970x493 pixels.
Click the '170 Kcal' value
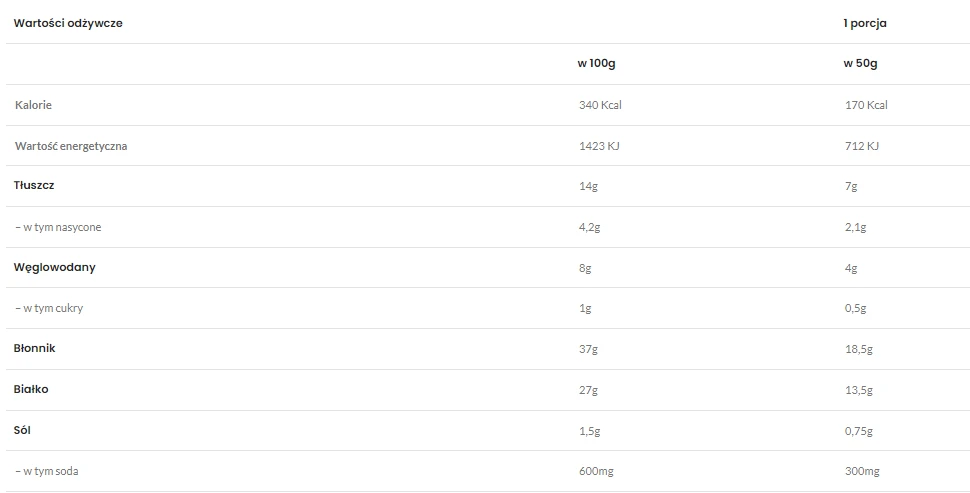pos(866,105)
